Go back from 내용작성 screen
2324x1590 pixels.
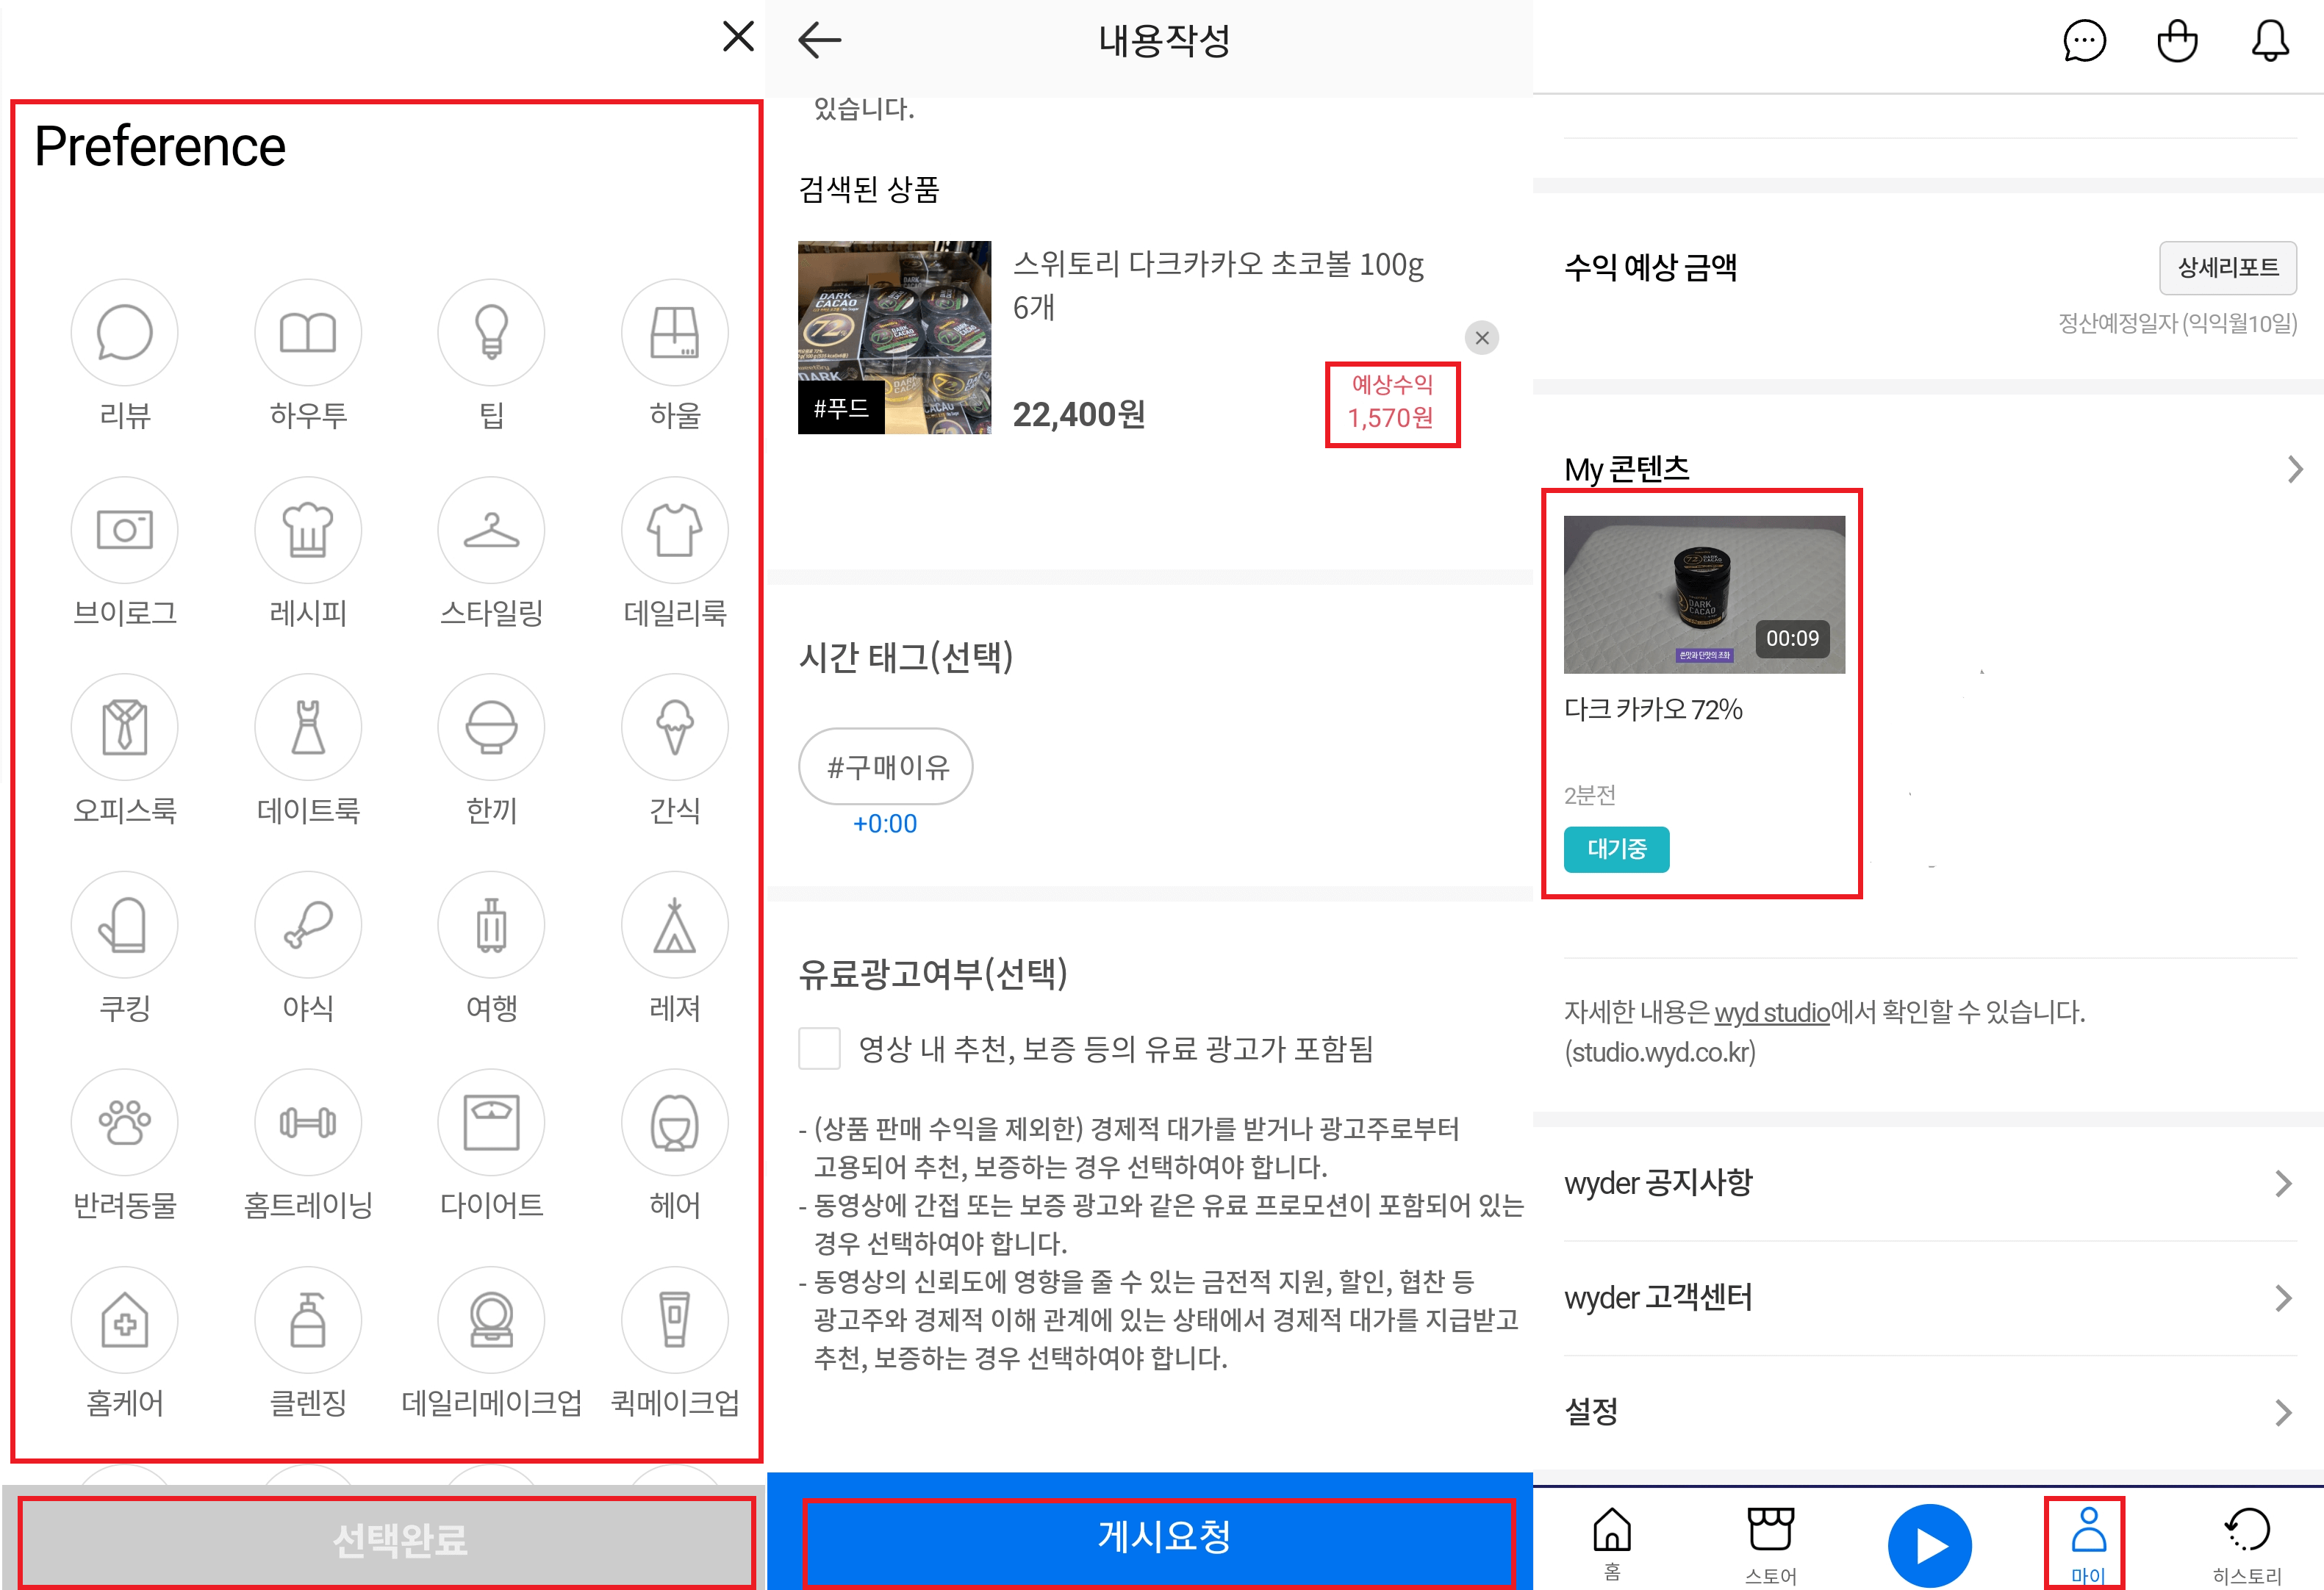[820, 40]
